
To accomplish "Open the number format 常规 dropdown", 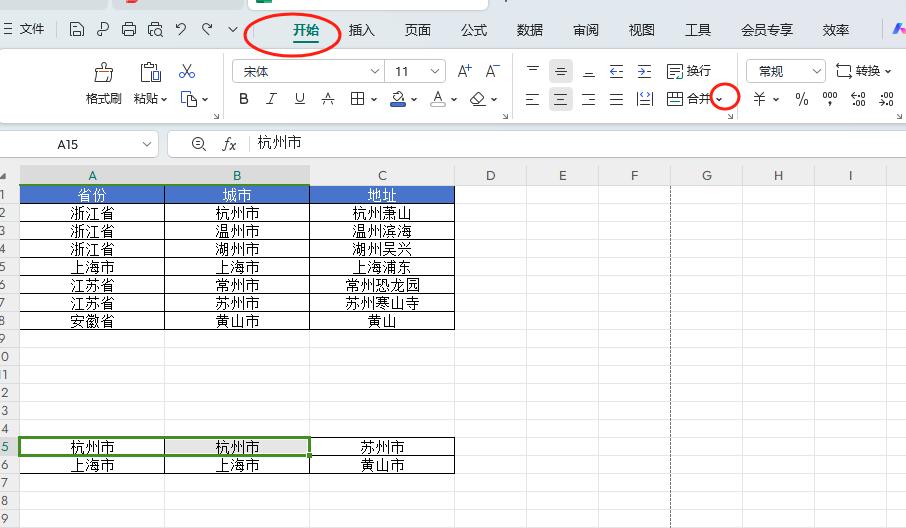I will (816, 71).
